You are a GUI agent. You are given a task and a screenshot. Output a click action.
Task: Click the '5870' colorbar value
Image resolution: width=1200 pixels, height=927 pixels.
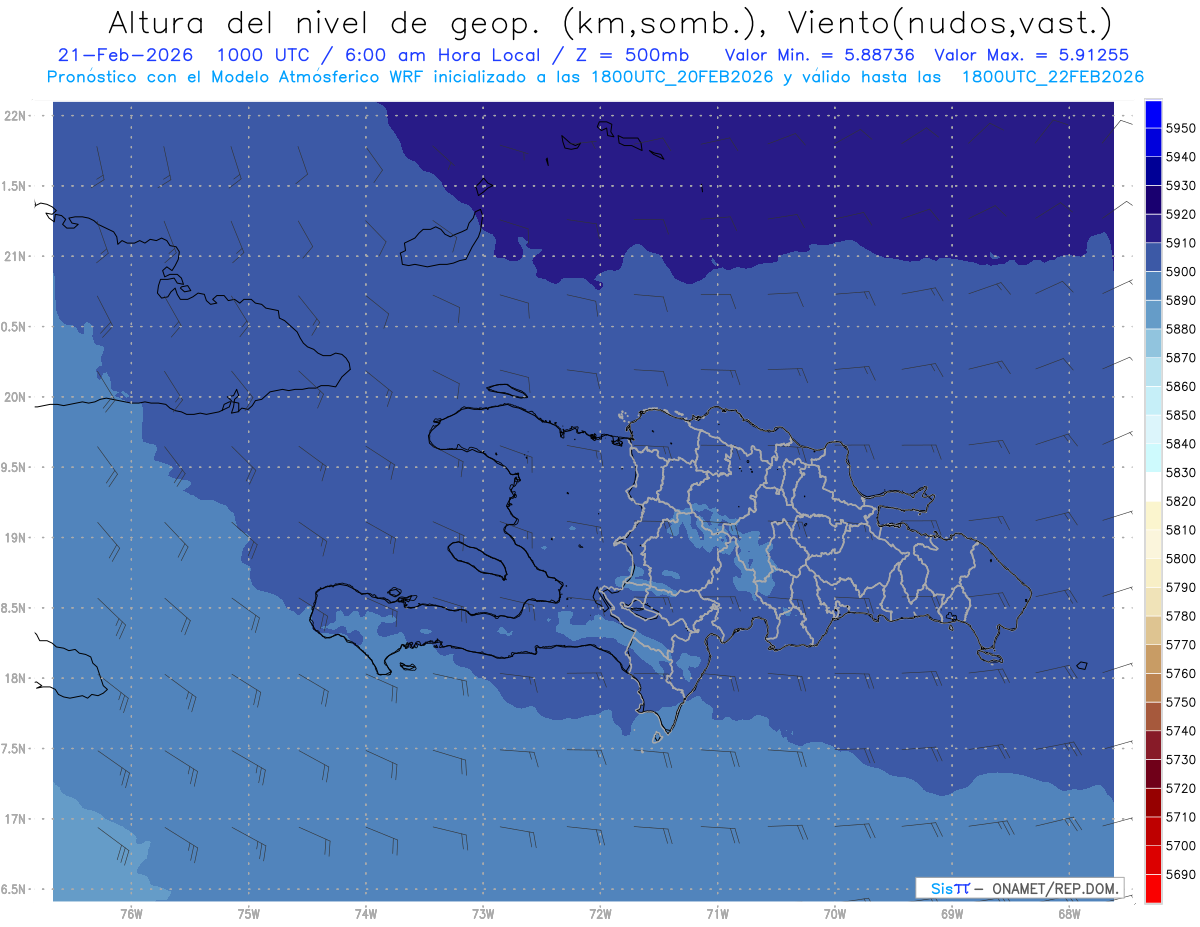pos(1180,357)
